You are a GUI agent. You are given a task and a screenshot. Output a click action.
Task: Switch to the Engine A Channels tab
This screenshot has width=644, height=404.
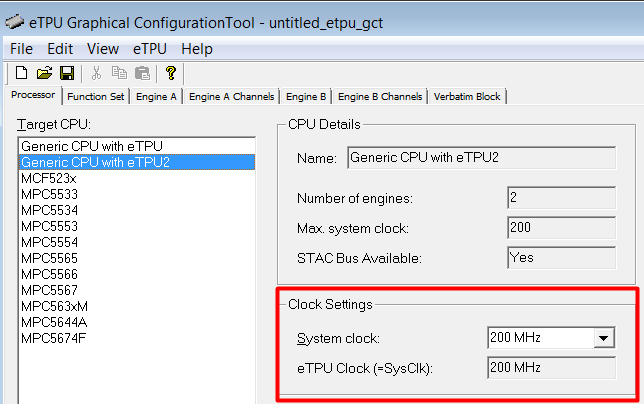(231, 96)
